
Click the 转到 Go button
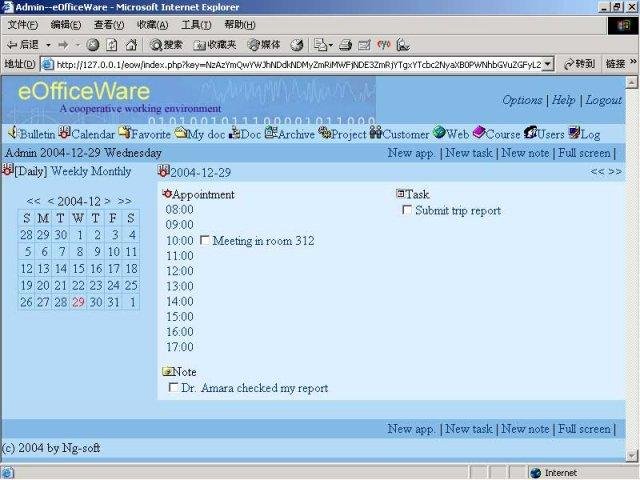point(579,64)
